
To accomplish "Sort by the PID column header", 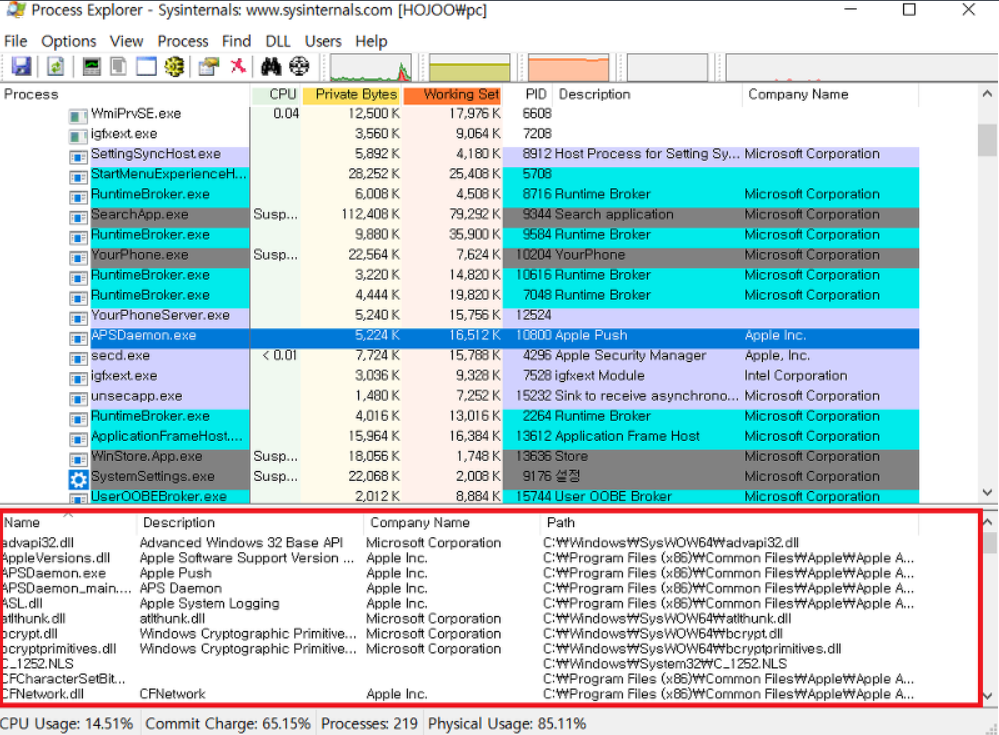I will coord(528,94).
